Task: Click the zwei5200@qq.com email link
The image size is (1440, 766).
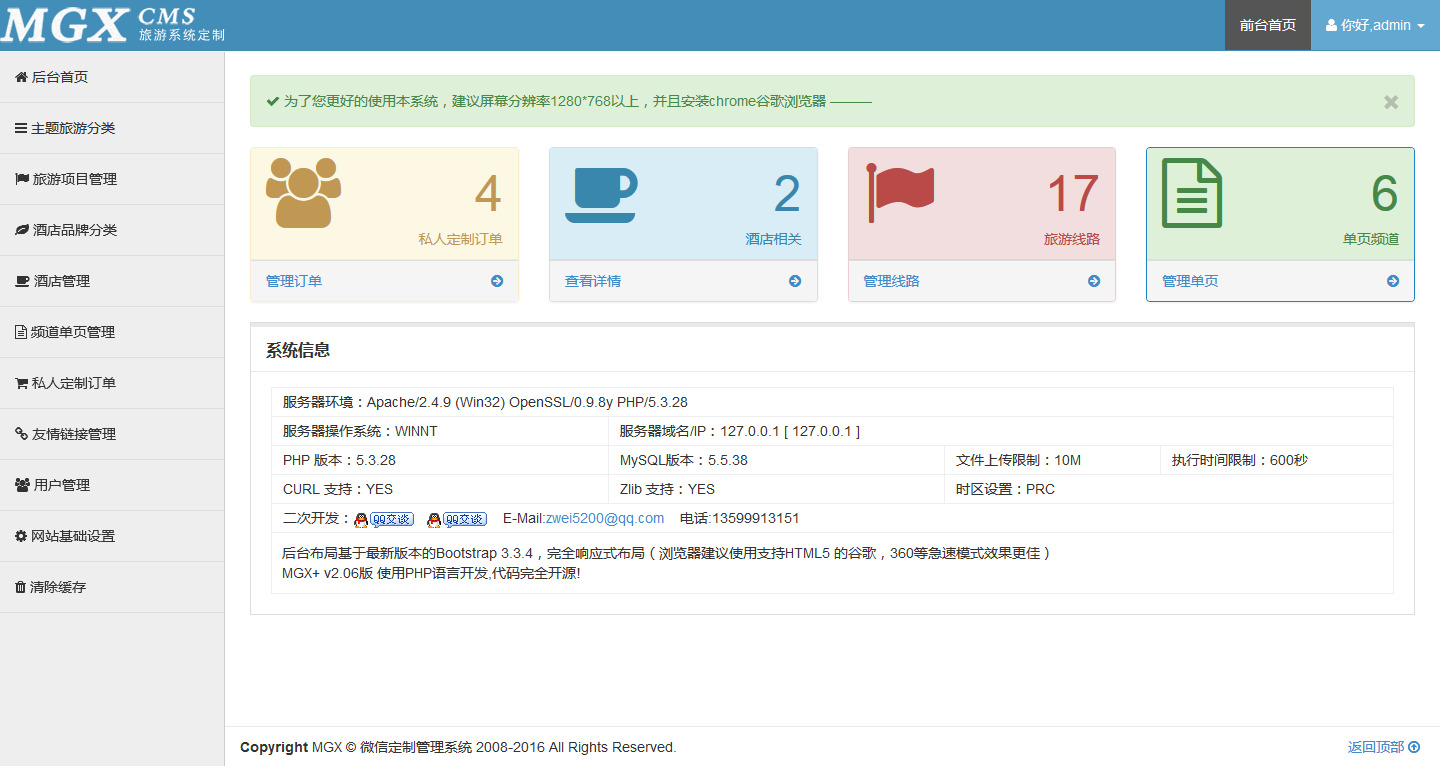Action: click(604, 518)
